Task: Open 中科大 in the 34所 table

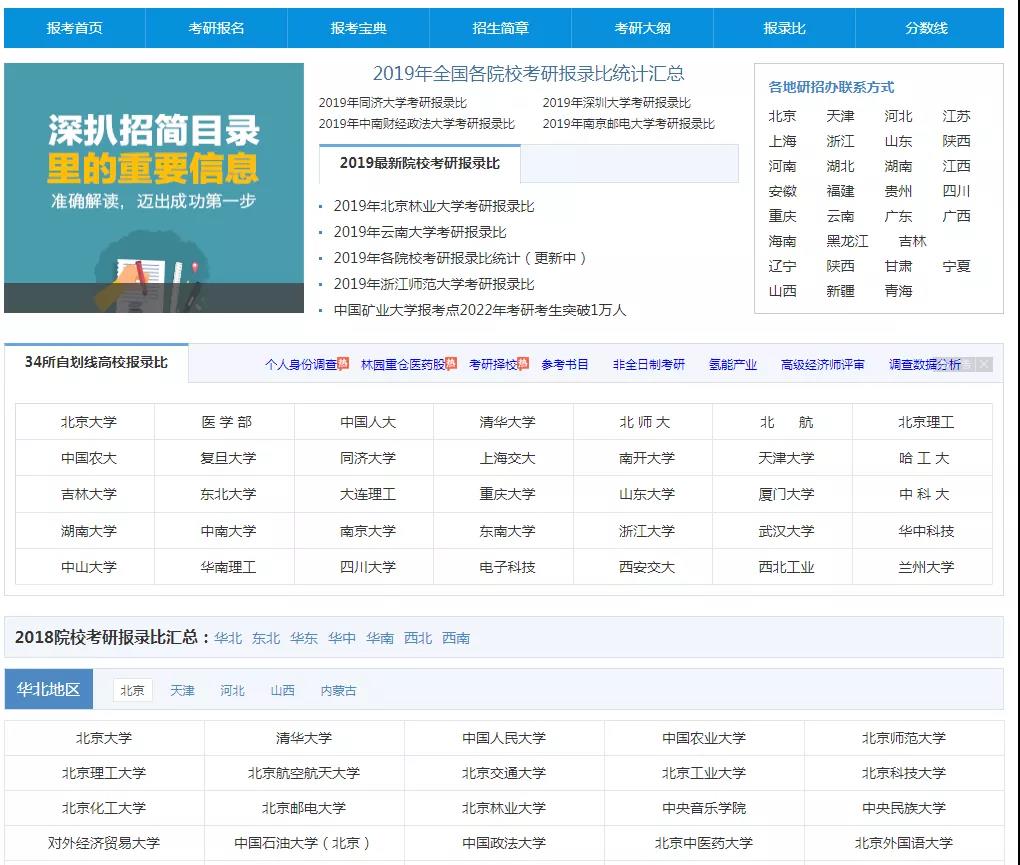Action: (924, 494)
